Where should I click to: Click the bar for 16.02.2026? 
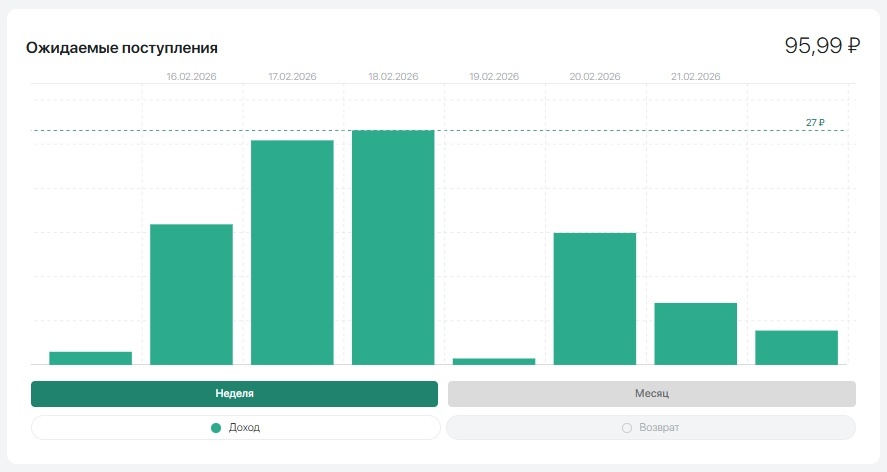pyautogui.click(x=191, y=294)
